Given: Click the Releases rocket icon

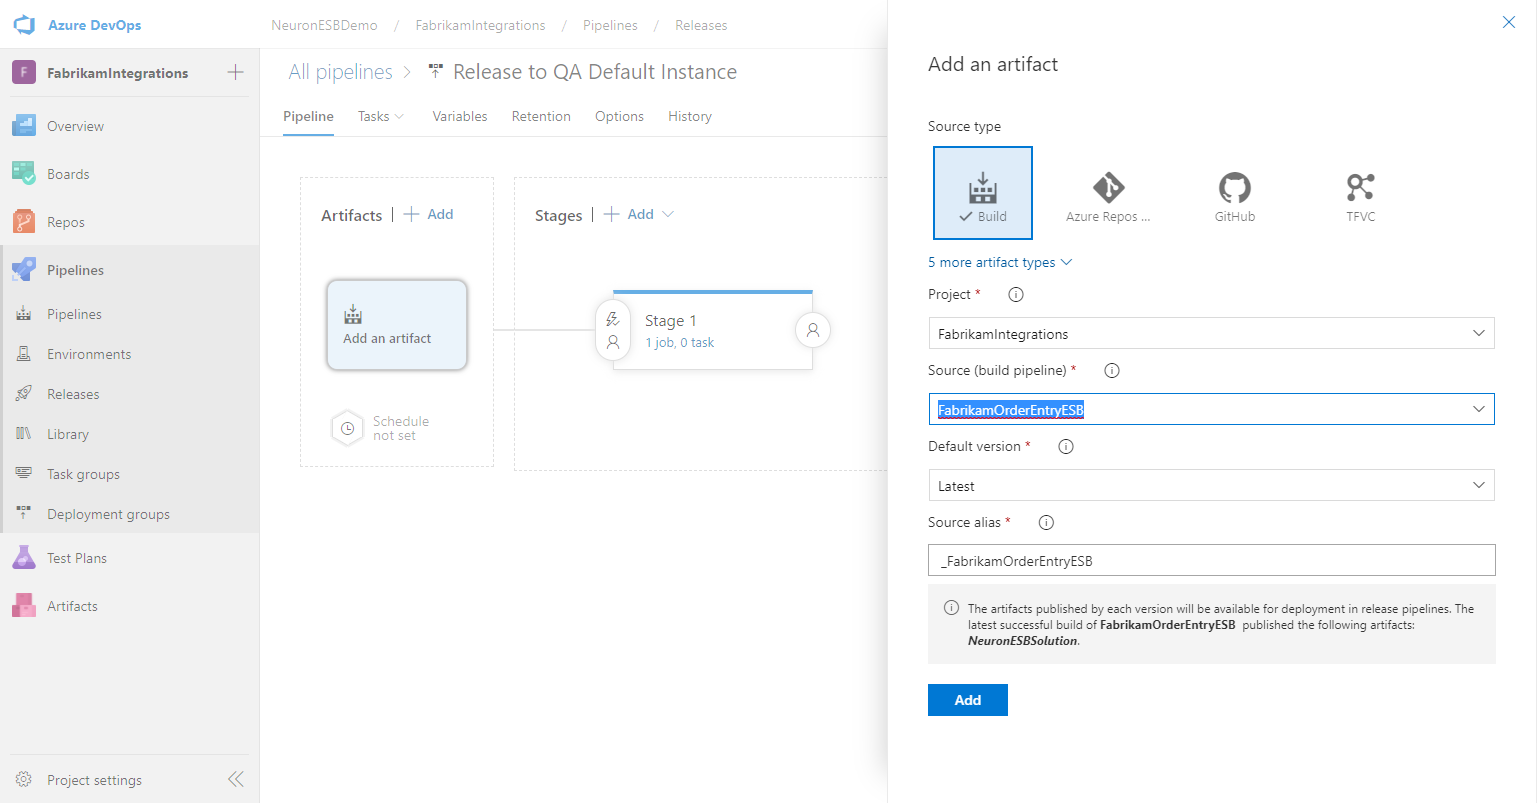Looking at the screenshot, I should (x=24, y=394).
